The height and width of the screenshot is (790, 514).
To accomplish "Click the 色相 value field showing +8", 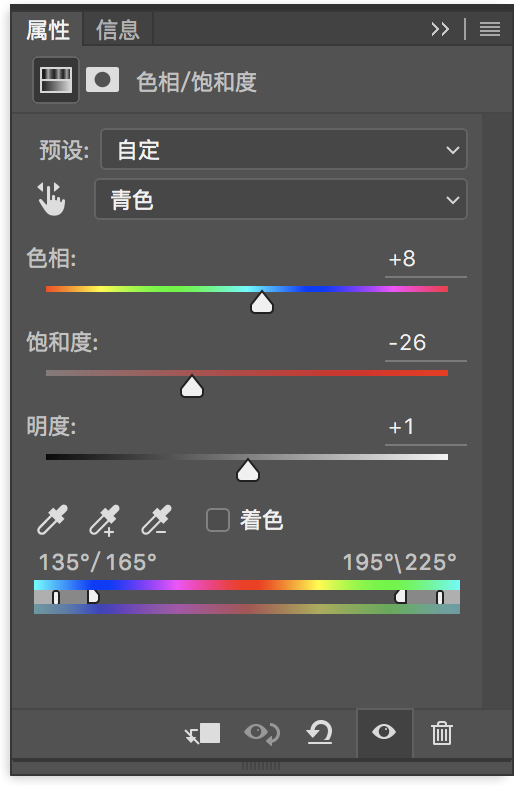I will coord(426,259).
